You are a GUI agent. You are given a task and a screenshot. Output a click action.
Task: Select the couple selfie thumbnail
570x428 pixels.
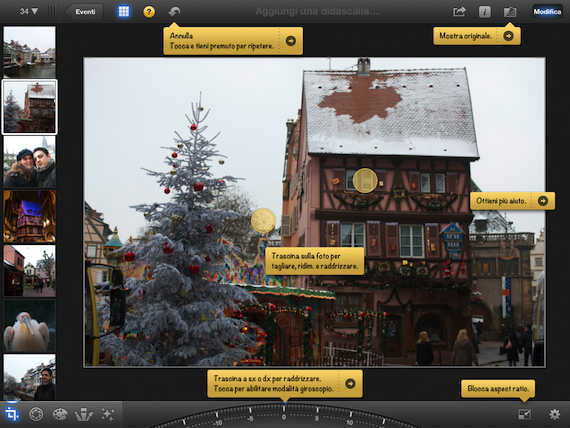(x=29, y=162)
